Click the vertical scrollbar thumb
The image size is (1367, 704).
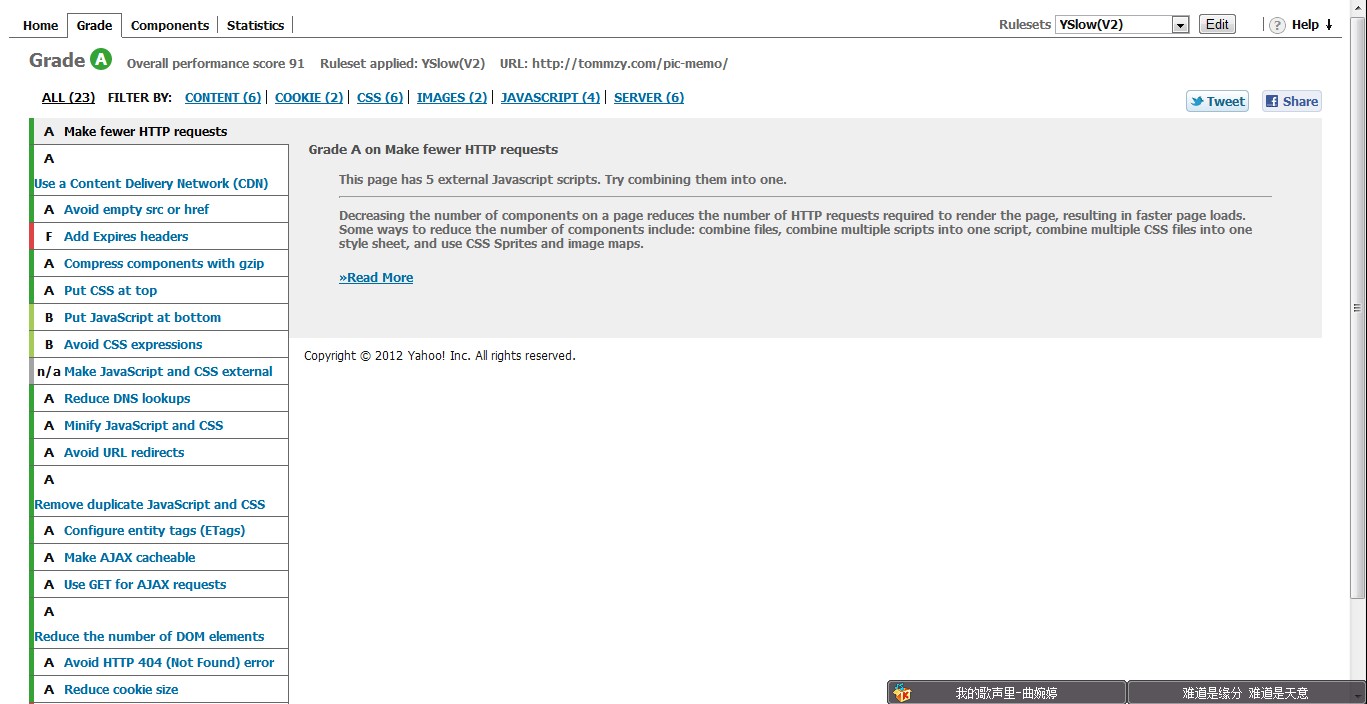pos(1357,308)
